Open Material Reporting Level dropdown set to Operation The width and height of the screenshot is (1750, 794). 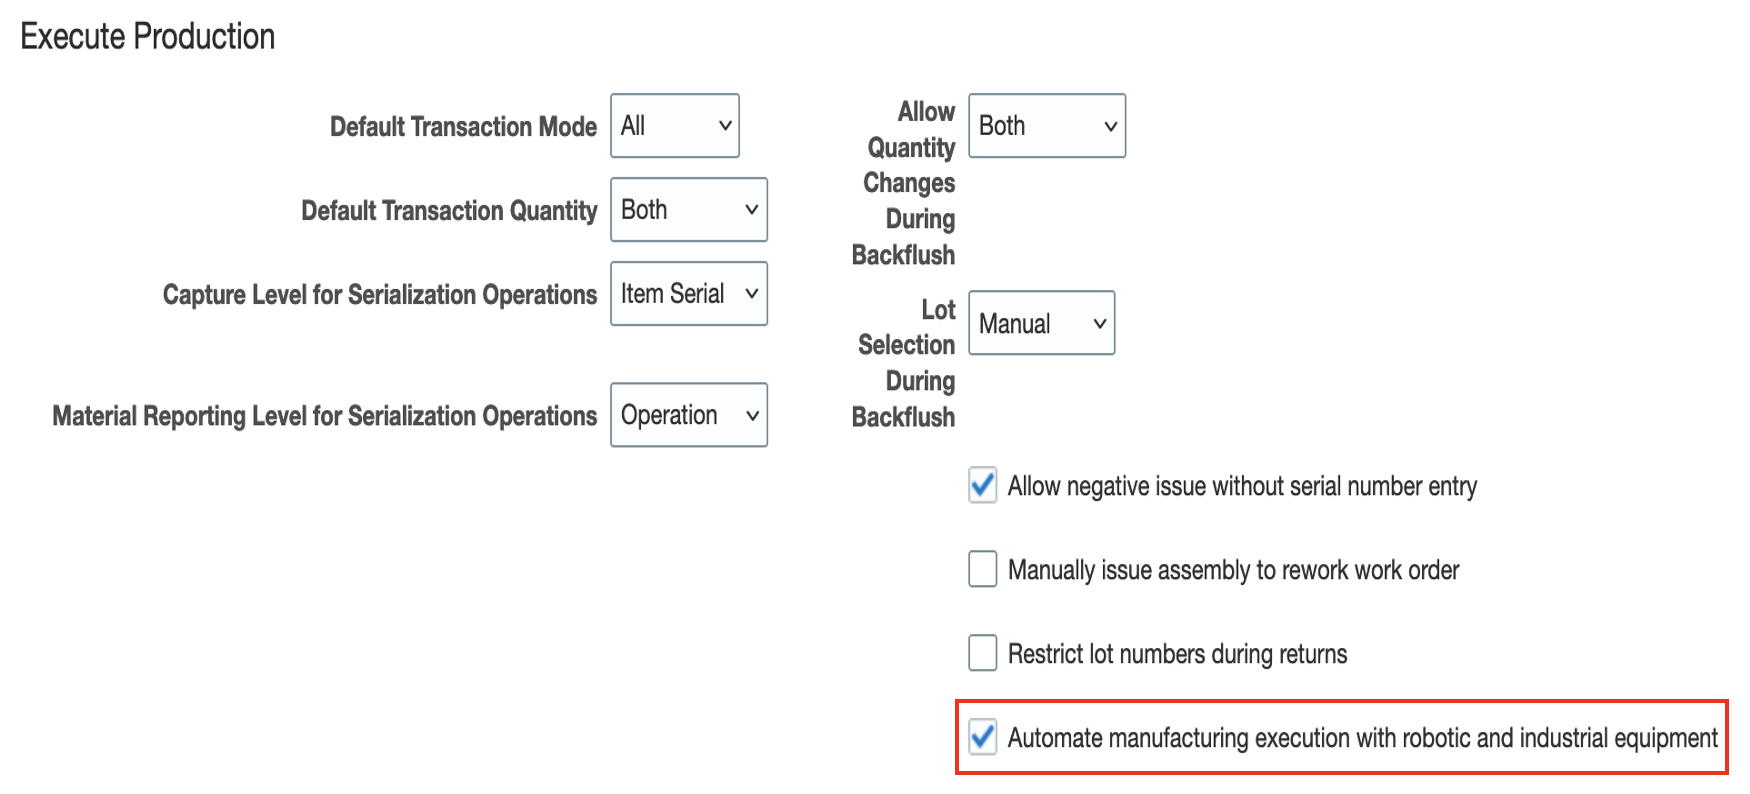click(x=689, y=415)
